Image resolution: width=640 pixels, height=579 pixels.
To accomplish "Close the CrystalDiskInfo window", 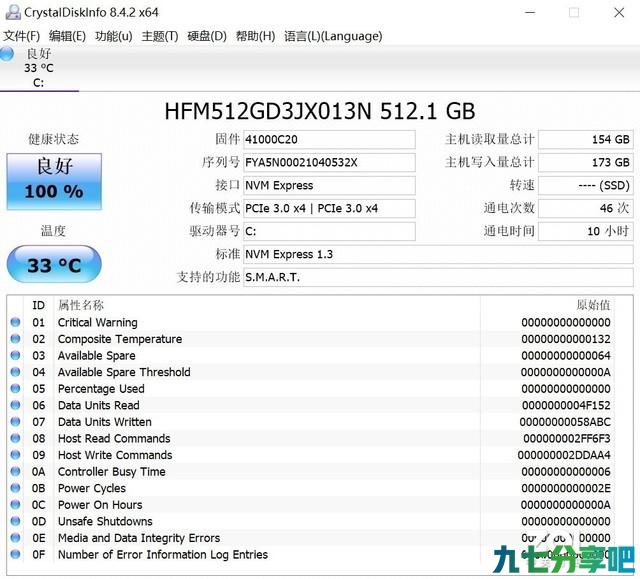I will [619, 12].
